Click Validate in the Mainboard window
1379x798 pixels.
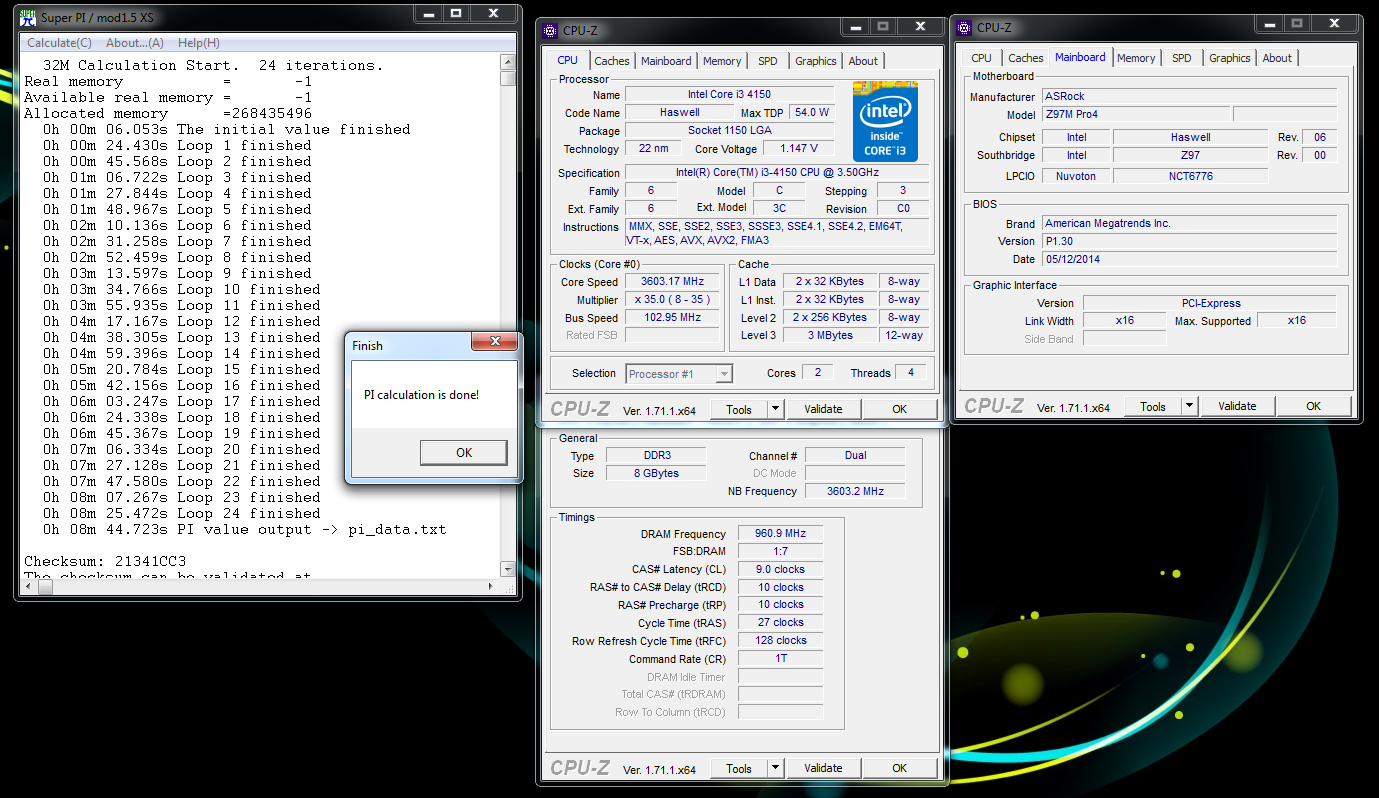point(1237,406)
